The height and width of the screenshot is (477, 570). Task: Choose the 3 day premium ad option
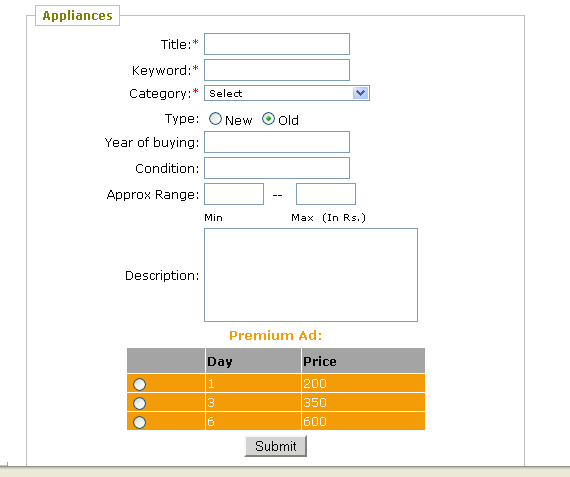(x=139, y=403)
